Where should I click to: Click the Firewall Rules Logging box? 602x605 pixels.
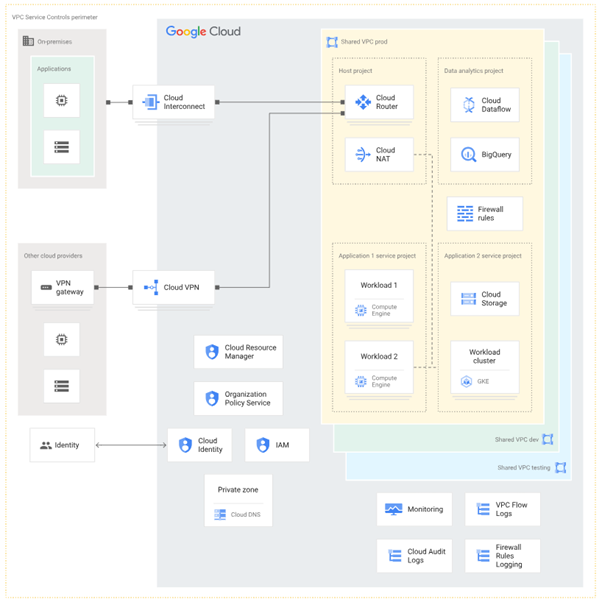pyautogui.click(x=502, y=556)
